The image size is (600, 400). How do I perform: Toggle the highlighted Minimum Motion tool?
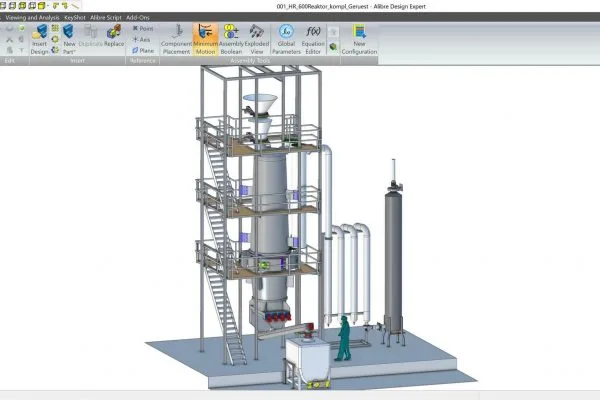205,39
